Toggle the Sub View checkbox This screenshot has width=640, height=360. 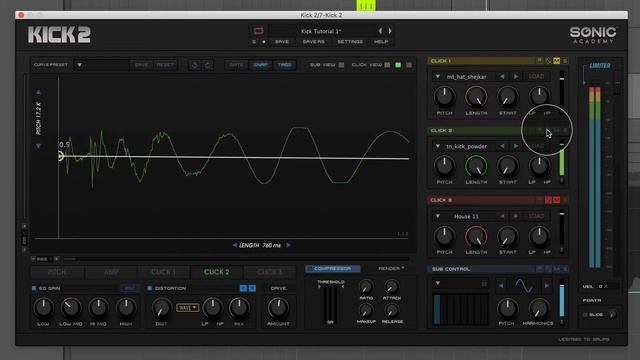[x=342, y=65]
